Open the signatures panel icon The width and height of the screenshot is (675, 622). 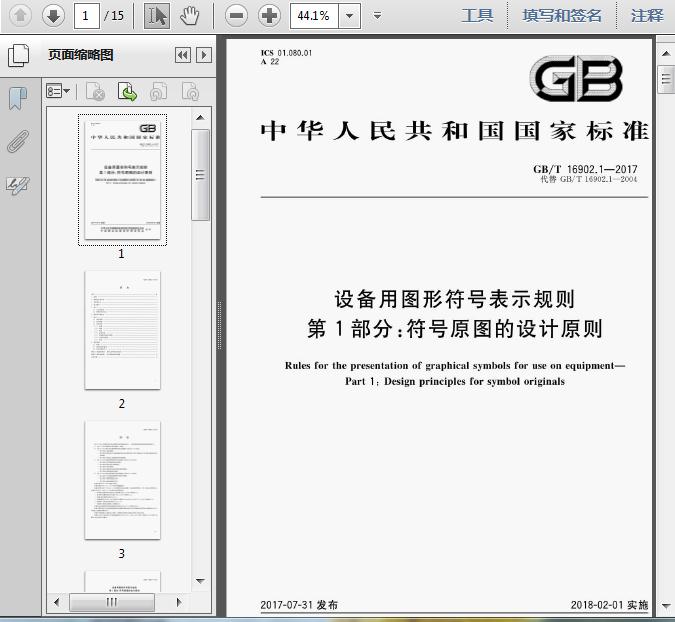18,186
